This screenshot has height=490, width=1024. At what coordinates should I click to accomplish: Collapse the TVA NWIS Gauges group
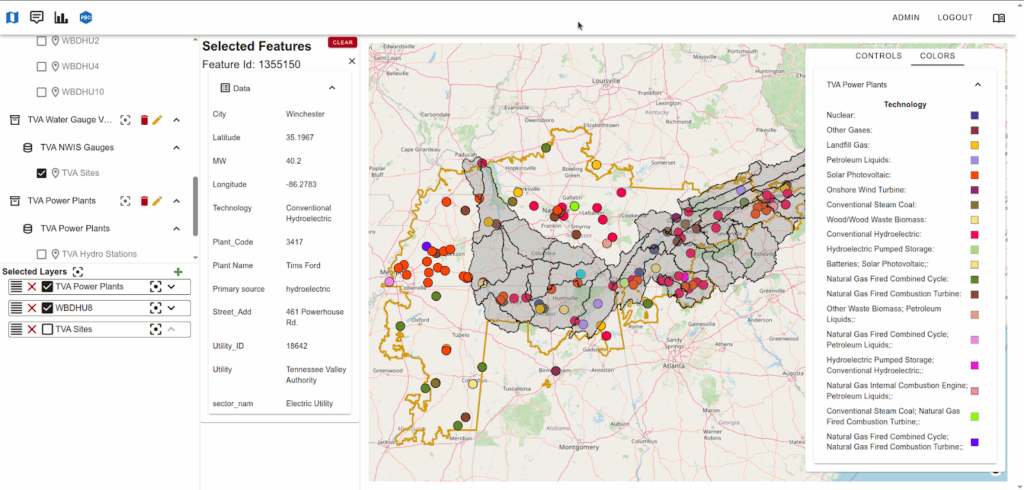(x=176, y=147)
